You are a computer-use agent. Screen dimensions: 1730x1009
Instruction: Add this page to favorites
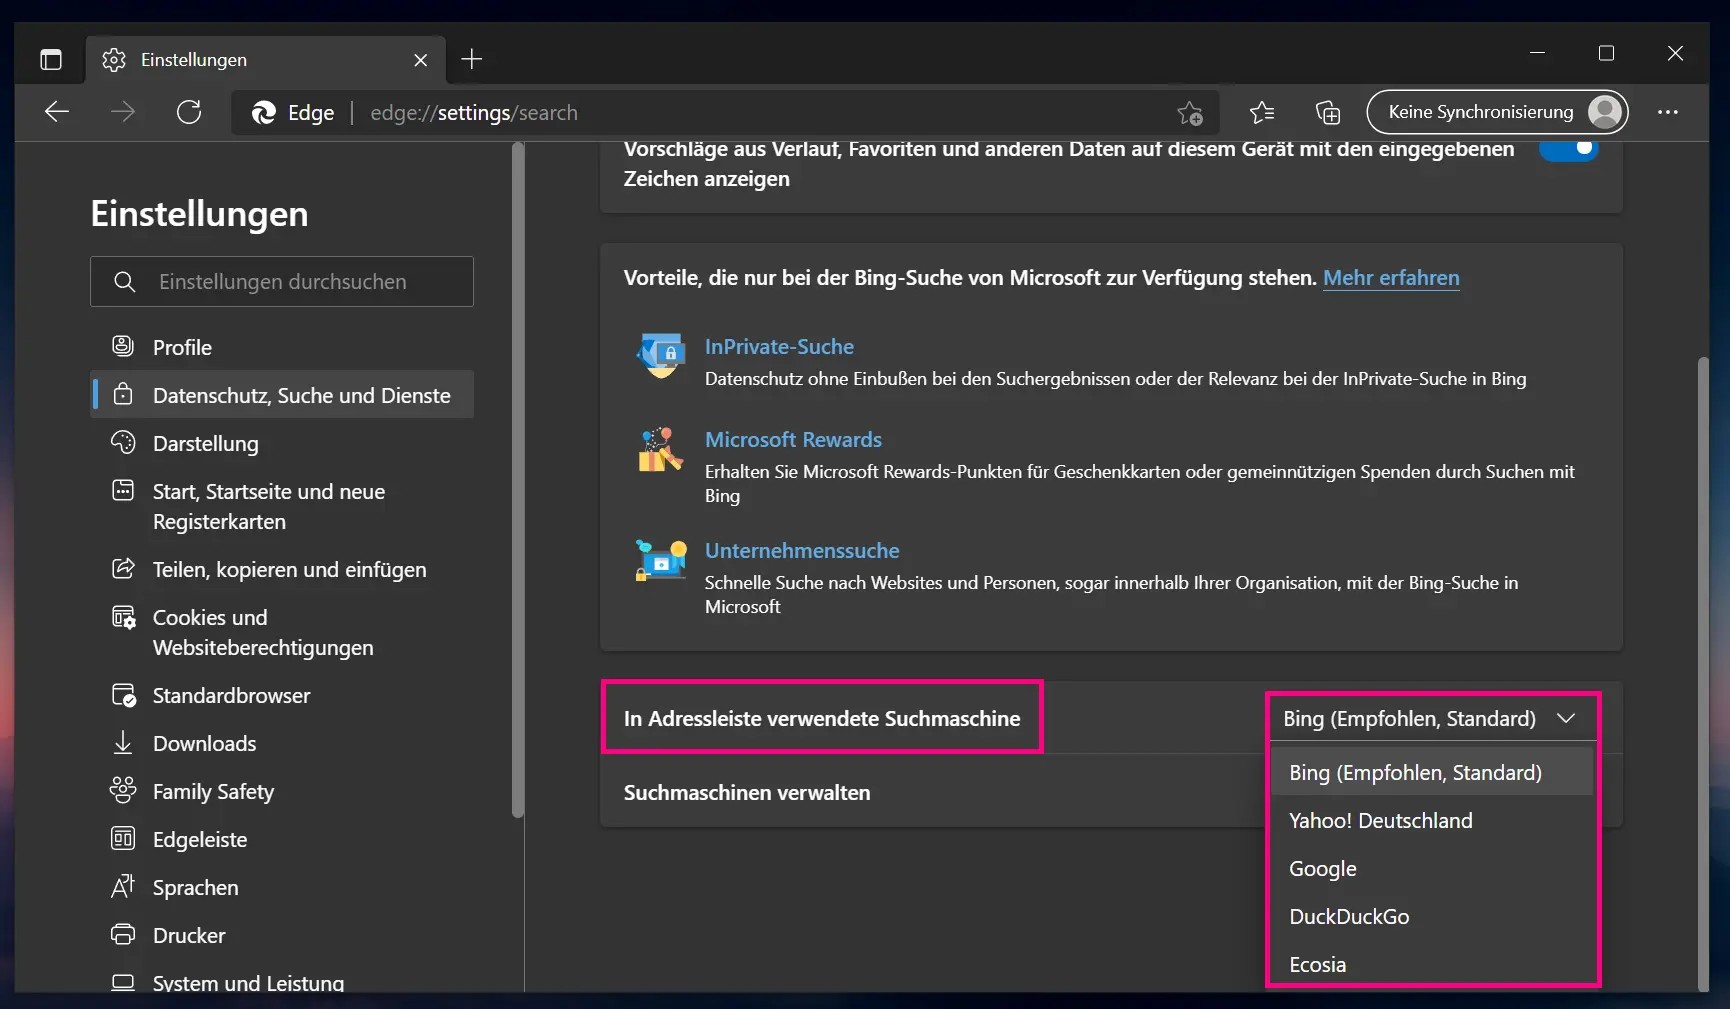click(x=1190, y=113)
